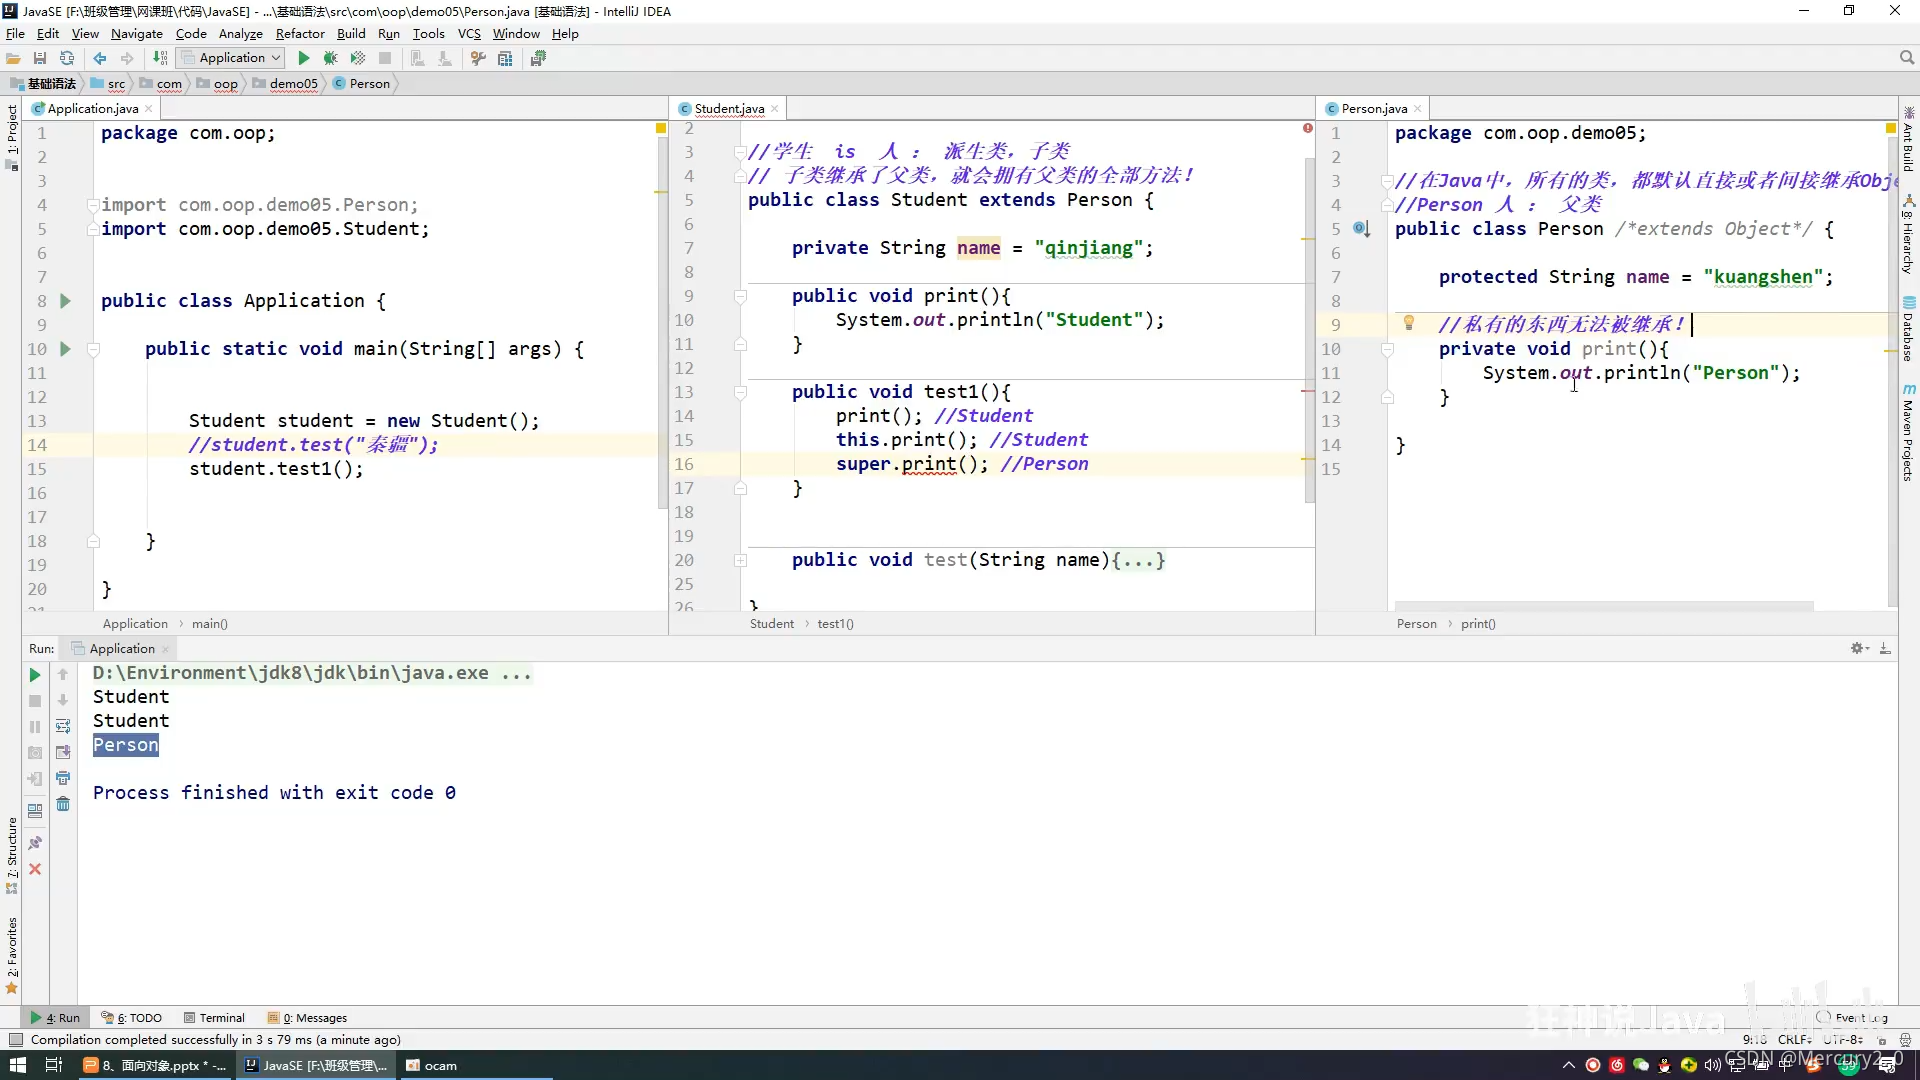Run Application with the green play icon in the toolbar

pyautogui.click(x=304, y=59)
